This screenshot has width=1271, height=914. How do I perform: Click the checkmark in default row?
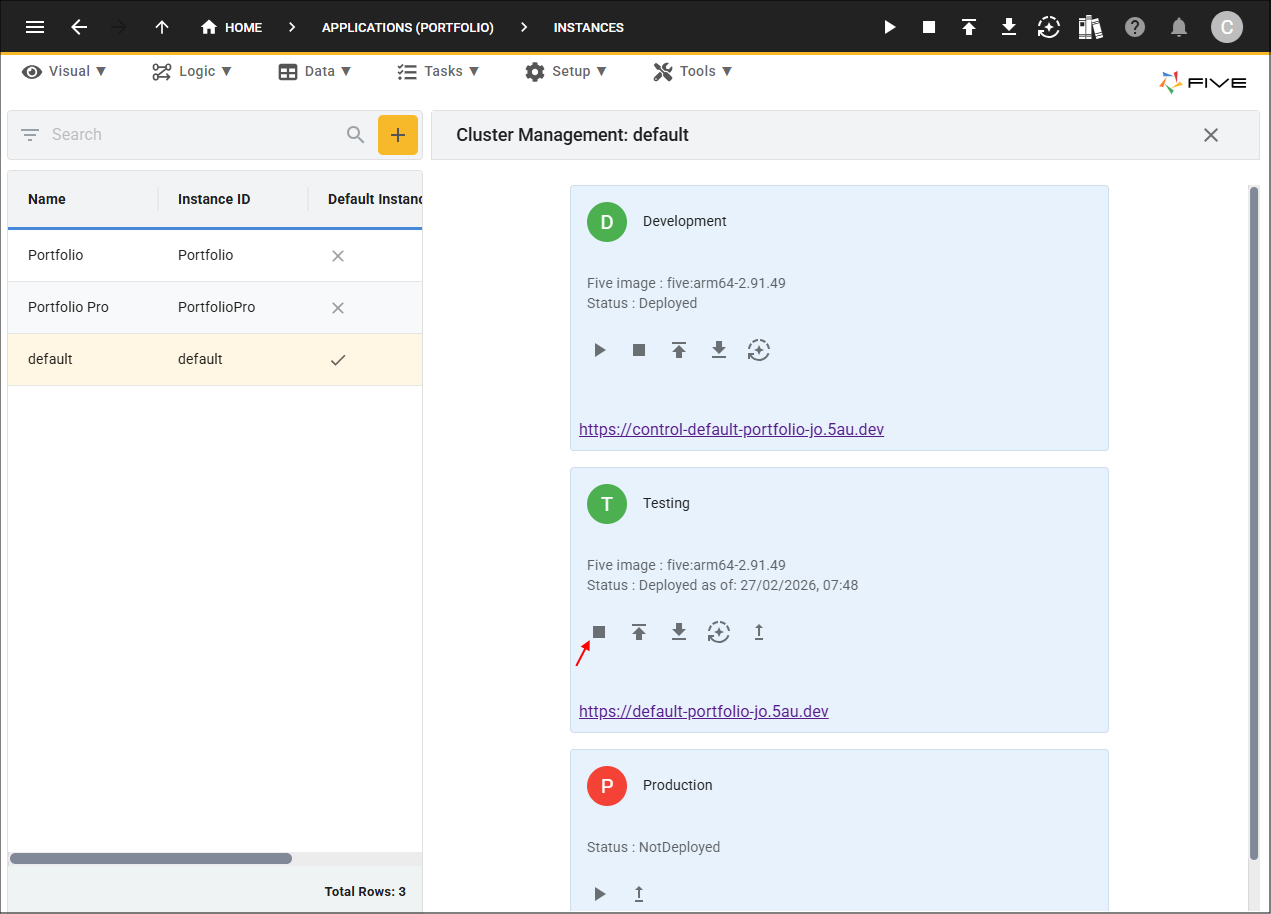338,359
